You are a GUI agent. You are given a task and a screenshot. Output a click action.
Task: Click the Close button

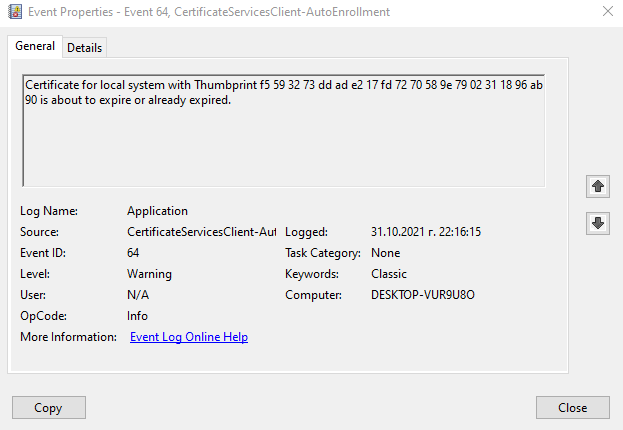click(x=573, y=407)
